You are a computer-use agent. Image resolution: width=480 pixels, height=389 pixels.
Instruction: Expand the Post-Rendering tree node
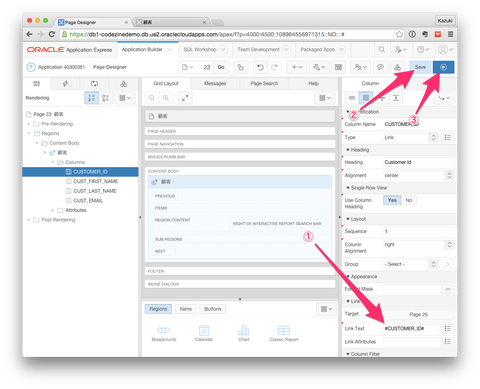pyautogui.click(x=28, y=220)
